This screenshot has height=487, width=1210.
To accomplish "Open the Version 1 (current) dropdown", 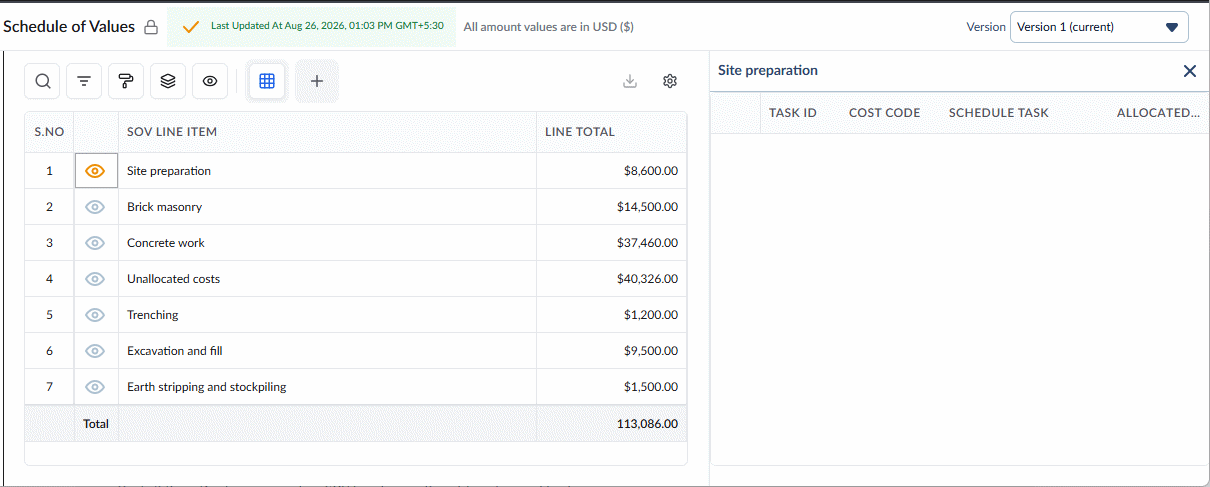I will [1099, 27].
